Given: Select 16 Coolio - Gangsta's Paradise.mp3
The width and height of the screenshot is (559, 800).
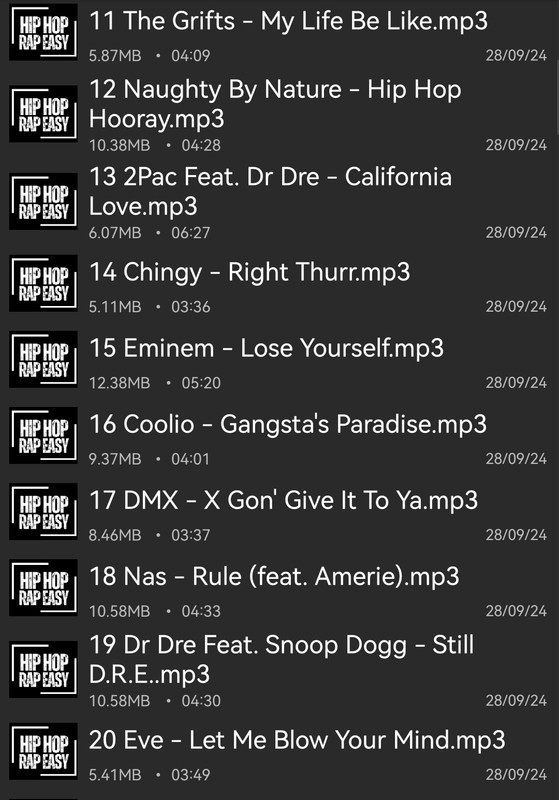Looking at the screenshot, I should [x=280, y=435].
